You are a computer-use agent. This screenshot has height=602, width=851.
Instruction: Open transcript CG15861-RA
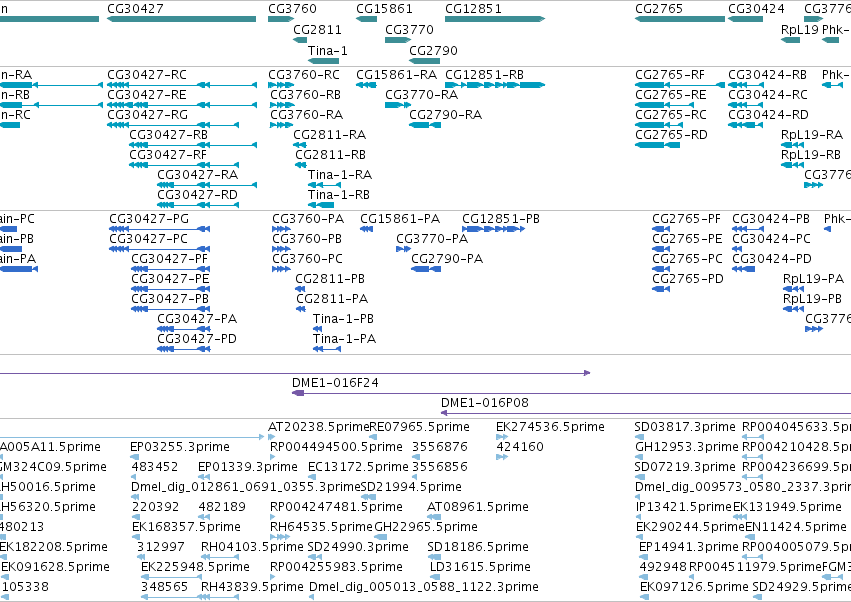tap(366, 85)
